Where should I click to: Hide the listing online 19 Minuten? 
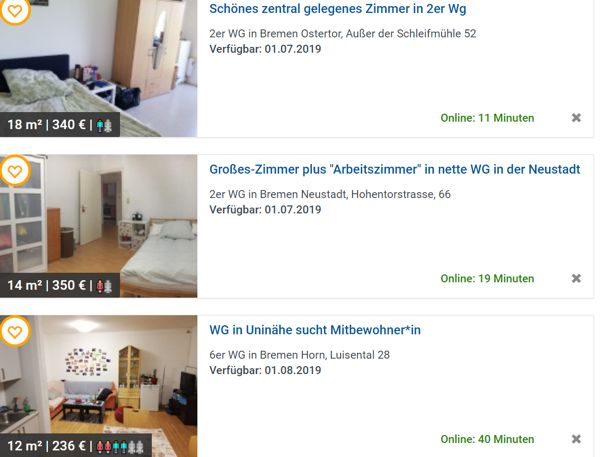[576, 278]
